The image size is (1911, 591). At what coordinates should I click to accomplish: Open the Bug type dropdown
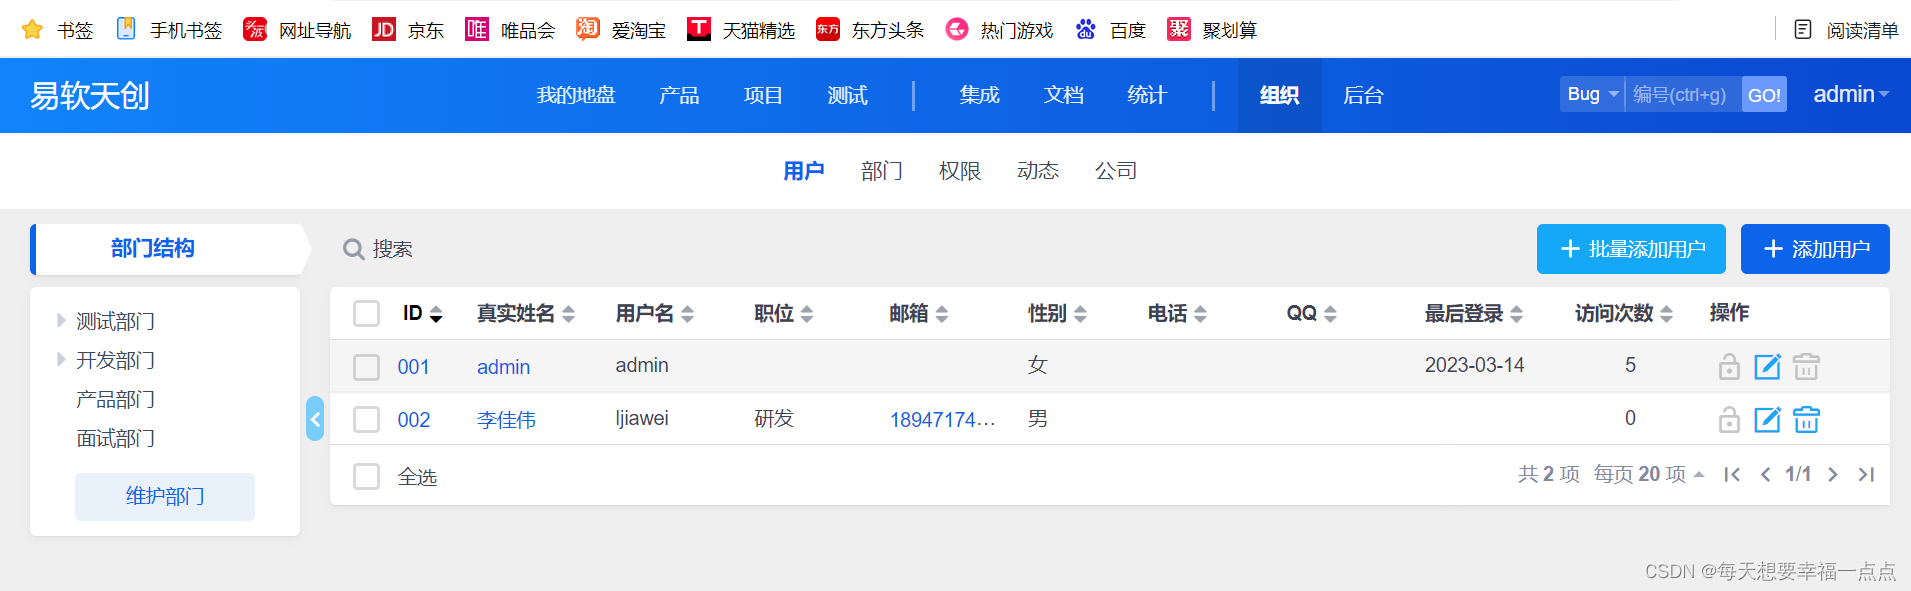[1592, 94]
